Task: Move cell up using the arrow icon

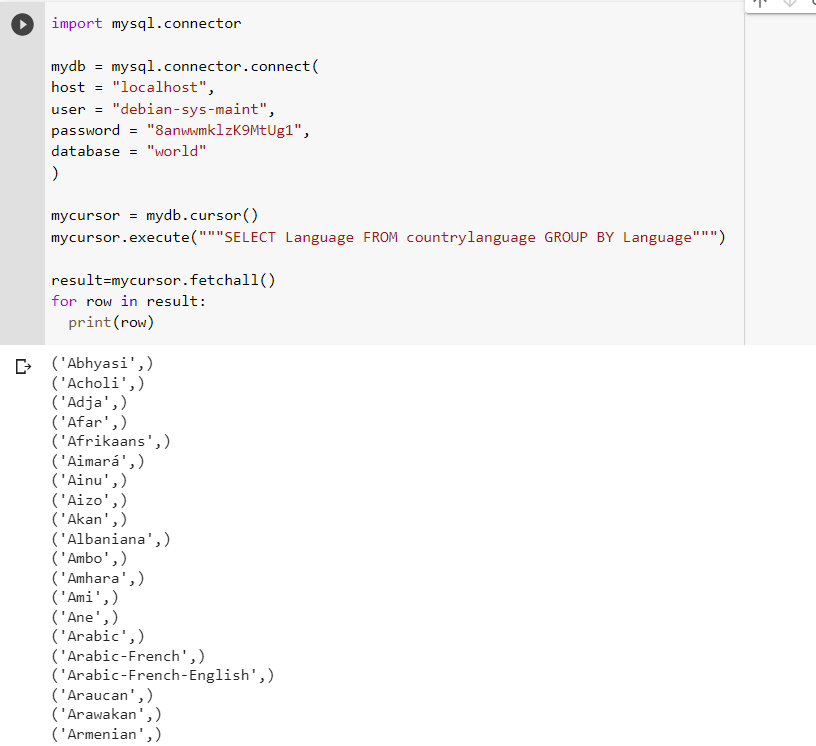Action: pyautogui.click(x=760, y=3)
